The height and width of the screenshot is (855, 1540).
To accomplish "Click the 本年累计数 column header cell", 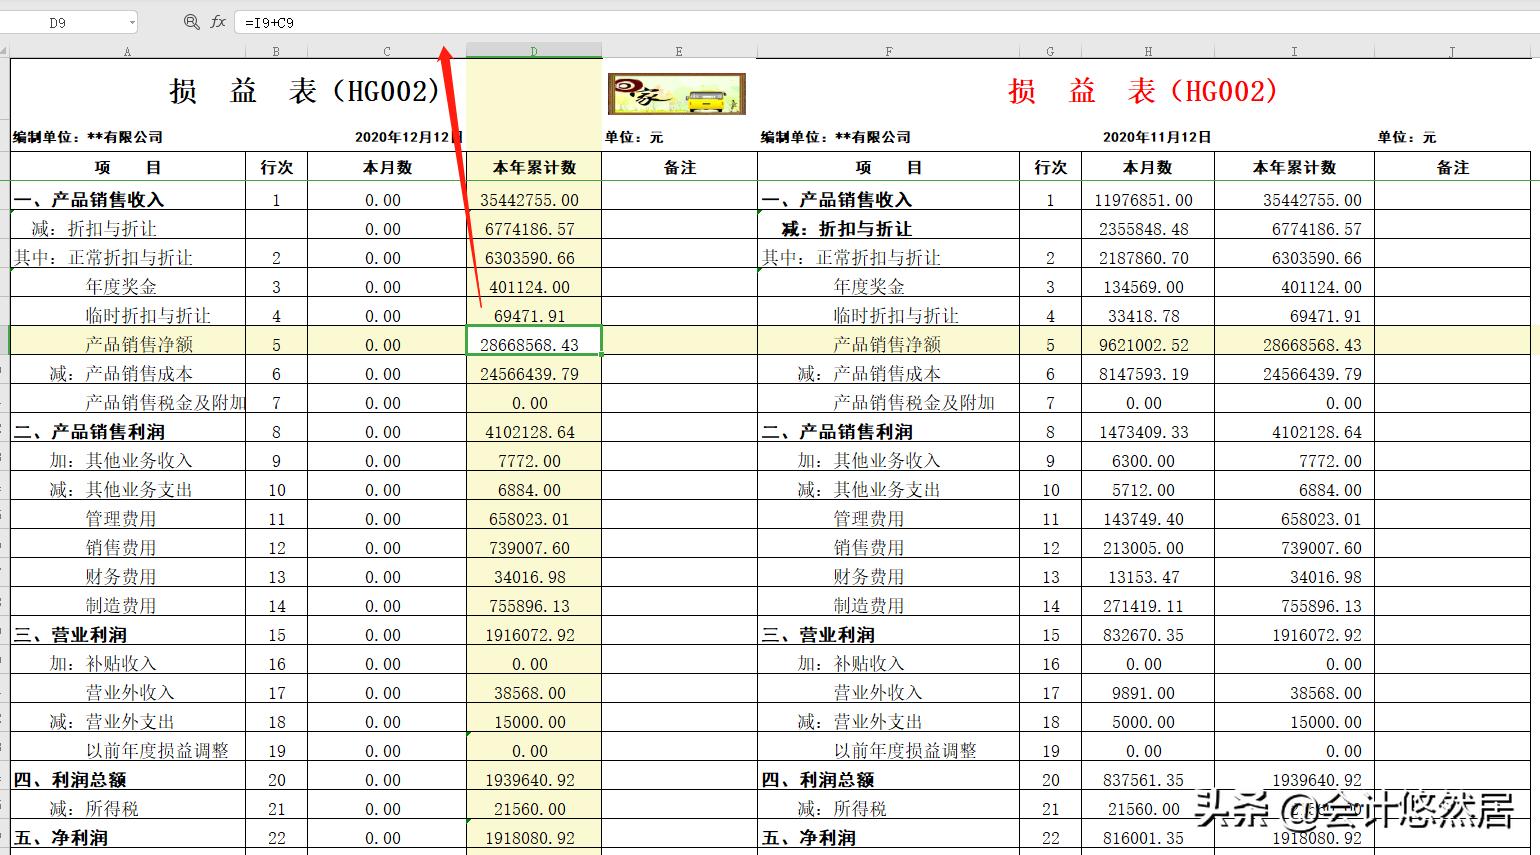I will click(x=533, y=167).
